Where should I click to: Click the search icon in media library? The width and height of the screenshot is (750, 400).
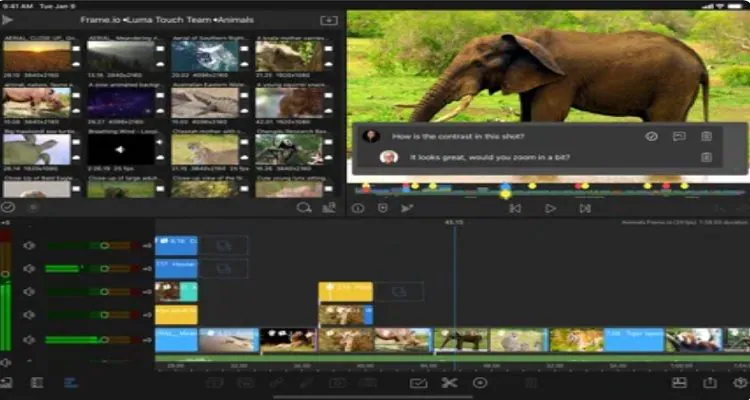[x=303, y=208]
